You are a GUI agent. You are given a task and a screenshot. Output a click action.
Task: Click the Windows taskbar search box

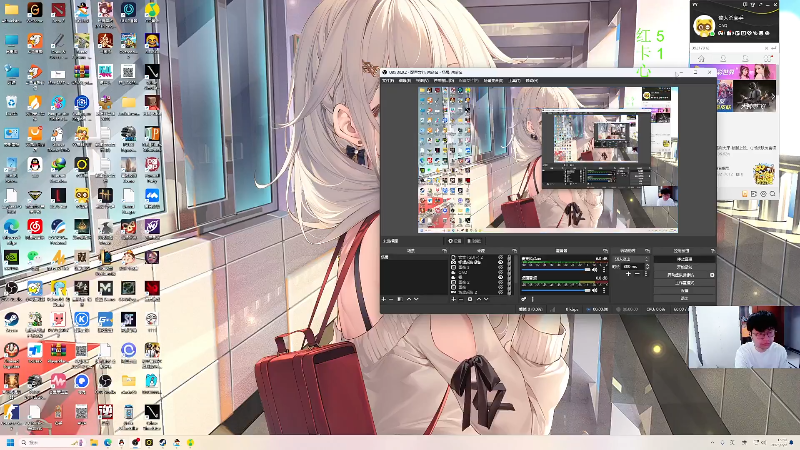pyautogui.click(x=52, y=442)
